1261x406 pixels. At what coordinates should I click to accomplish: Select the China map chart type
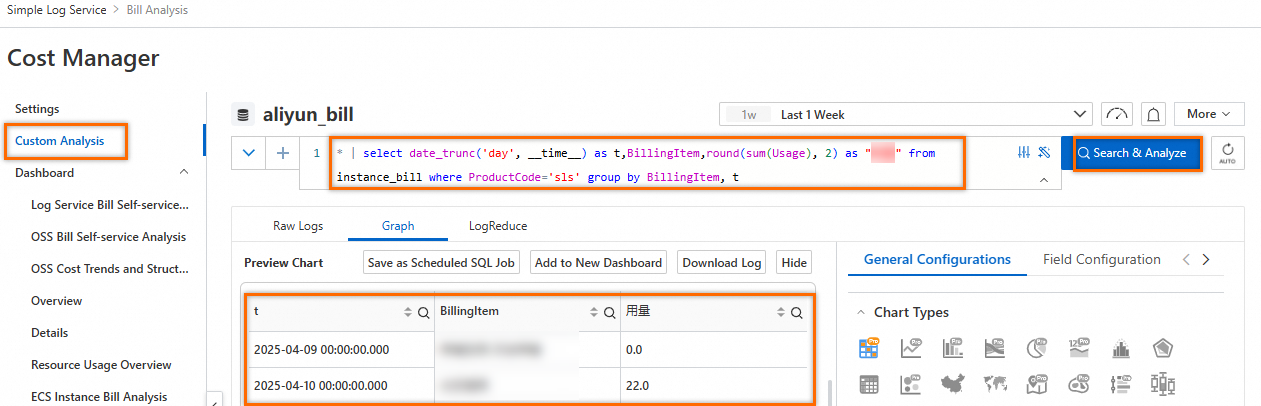point(952,384)
